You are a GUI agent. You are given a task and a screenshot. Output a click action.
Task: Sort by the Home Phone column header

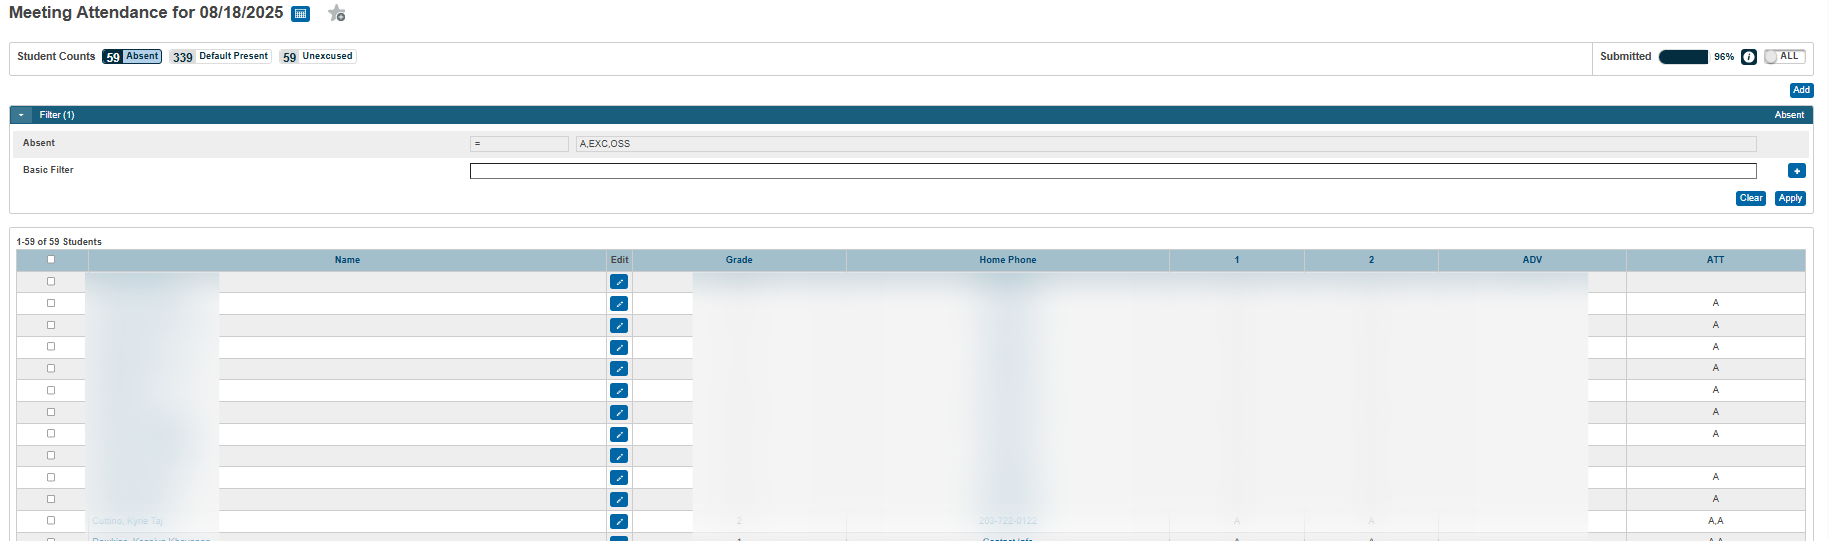(1008, 260)
